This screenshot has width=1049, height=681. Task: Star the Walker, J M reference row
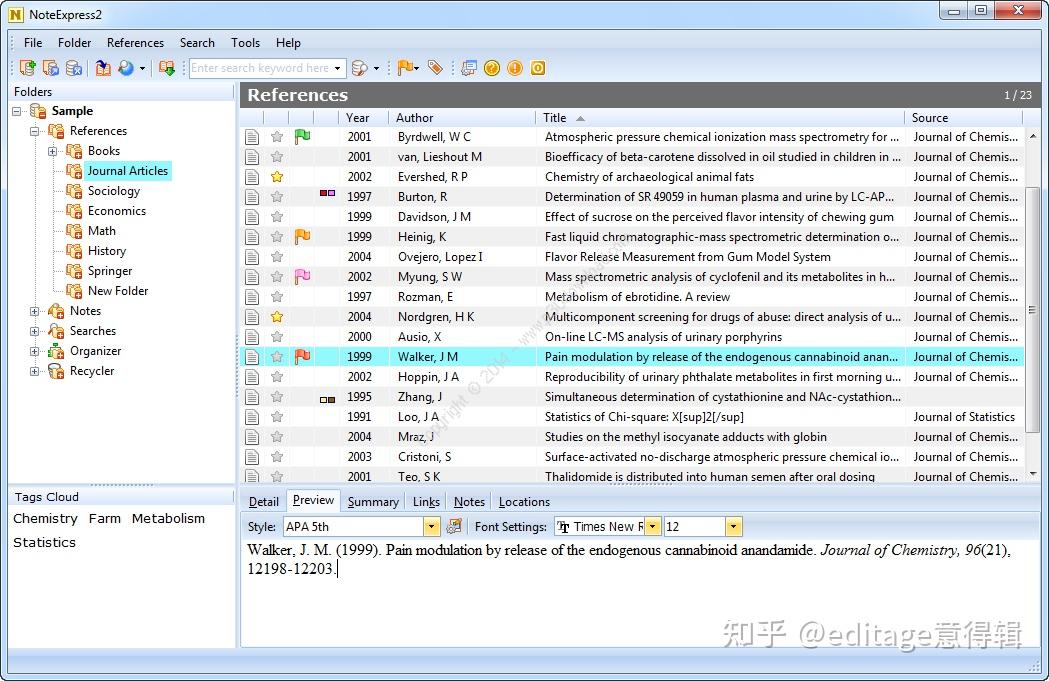276,356
